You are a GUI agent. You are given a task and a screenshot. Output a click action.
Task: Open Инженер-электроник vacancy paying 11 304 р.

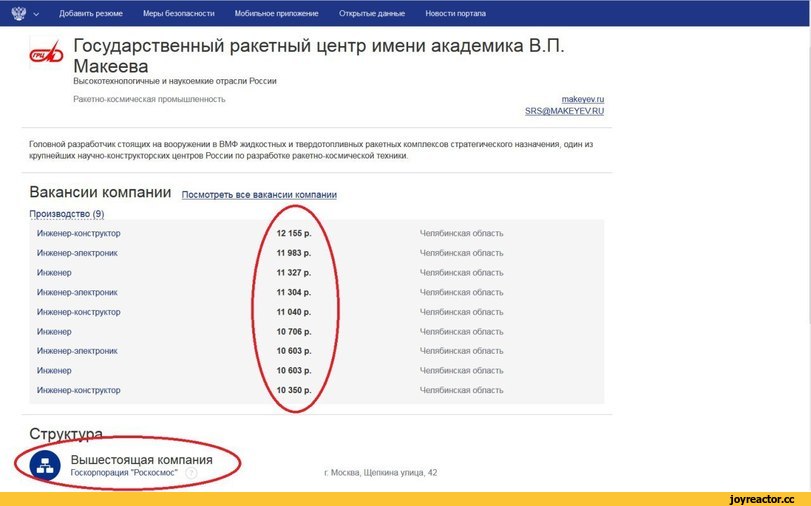[x=77, y=292]
